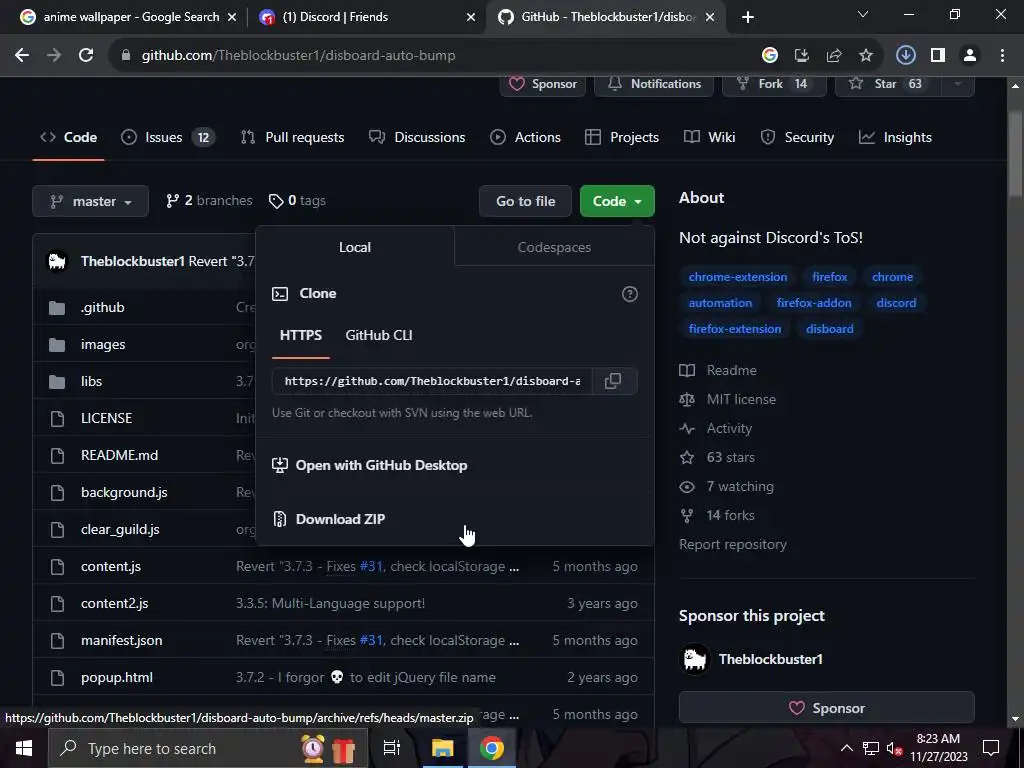
Task: Open the Issues tab
Action: [168, 137]
